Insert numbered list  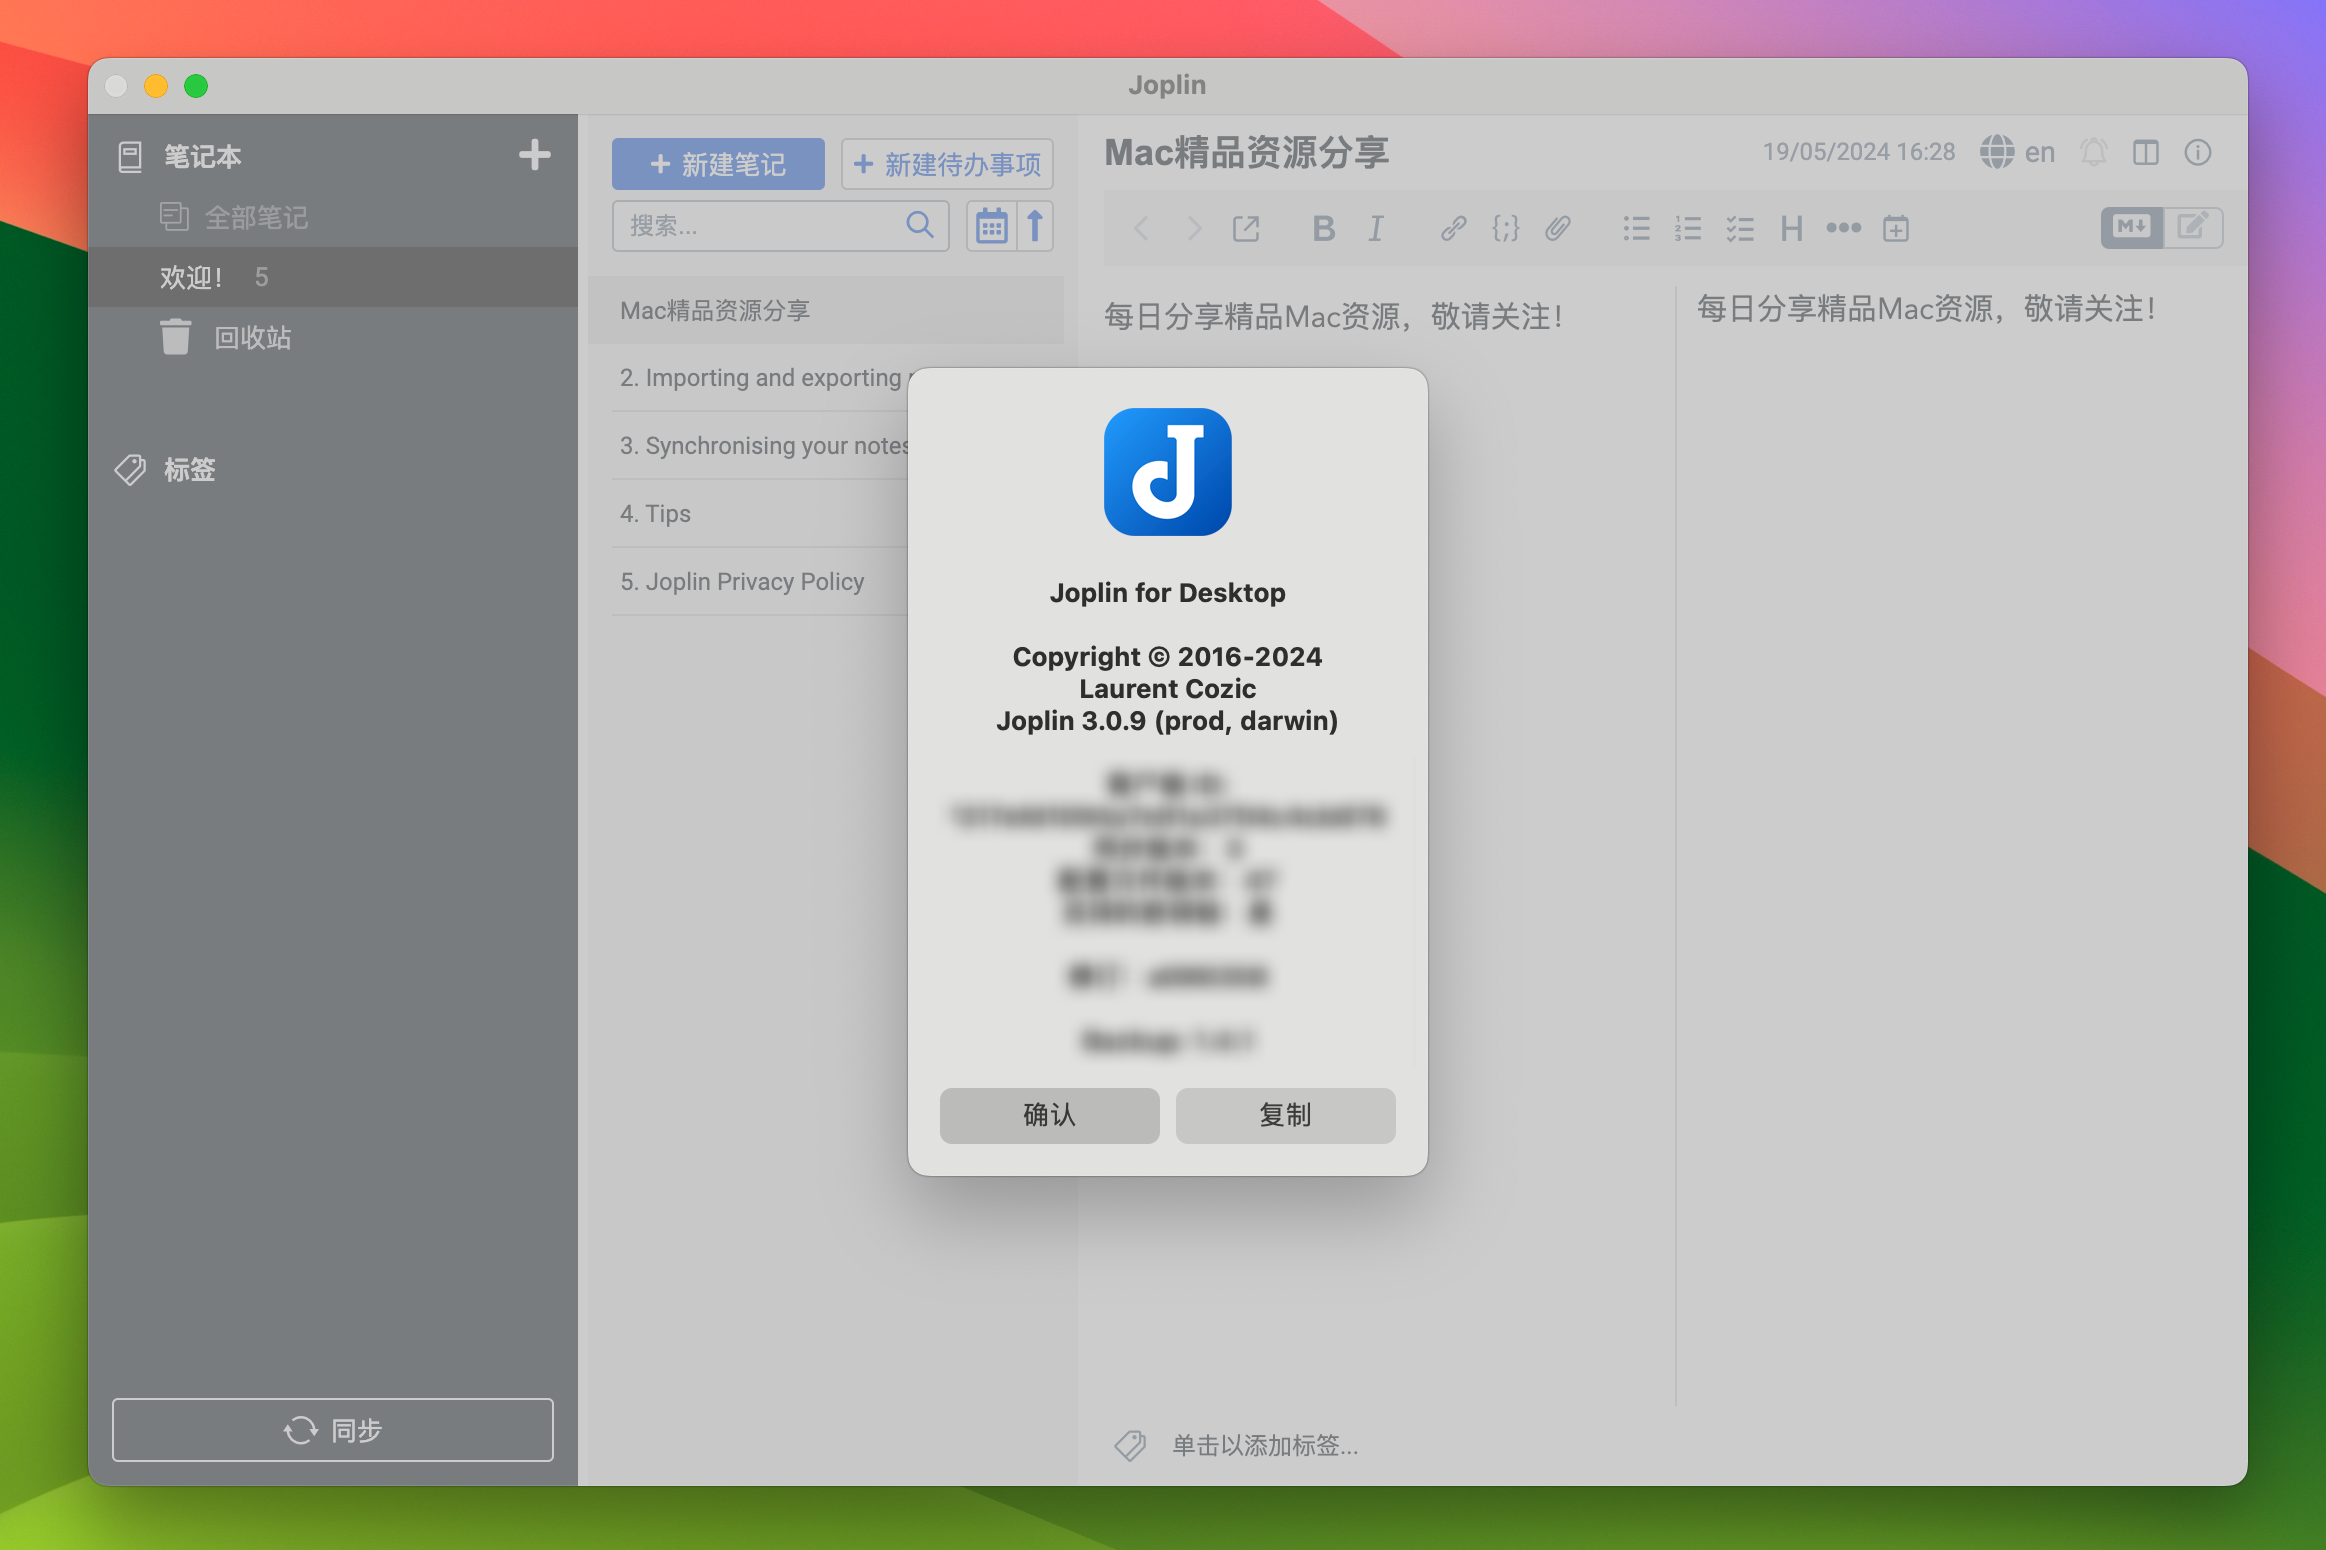[x=1688, y=229]
